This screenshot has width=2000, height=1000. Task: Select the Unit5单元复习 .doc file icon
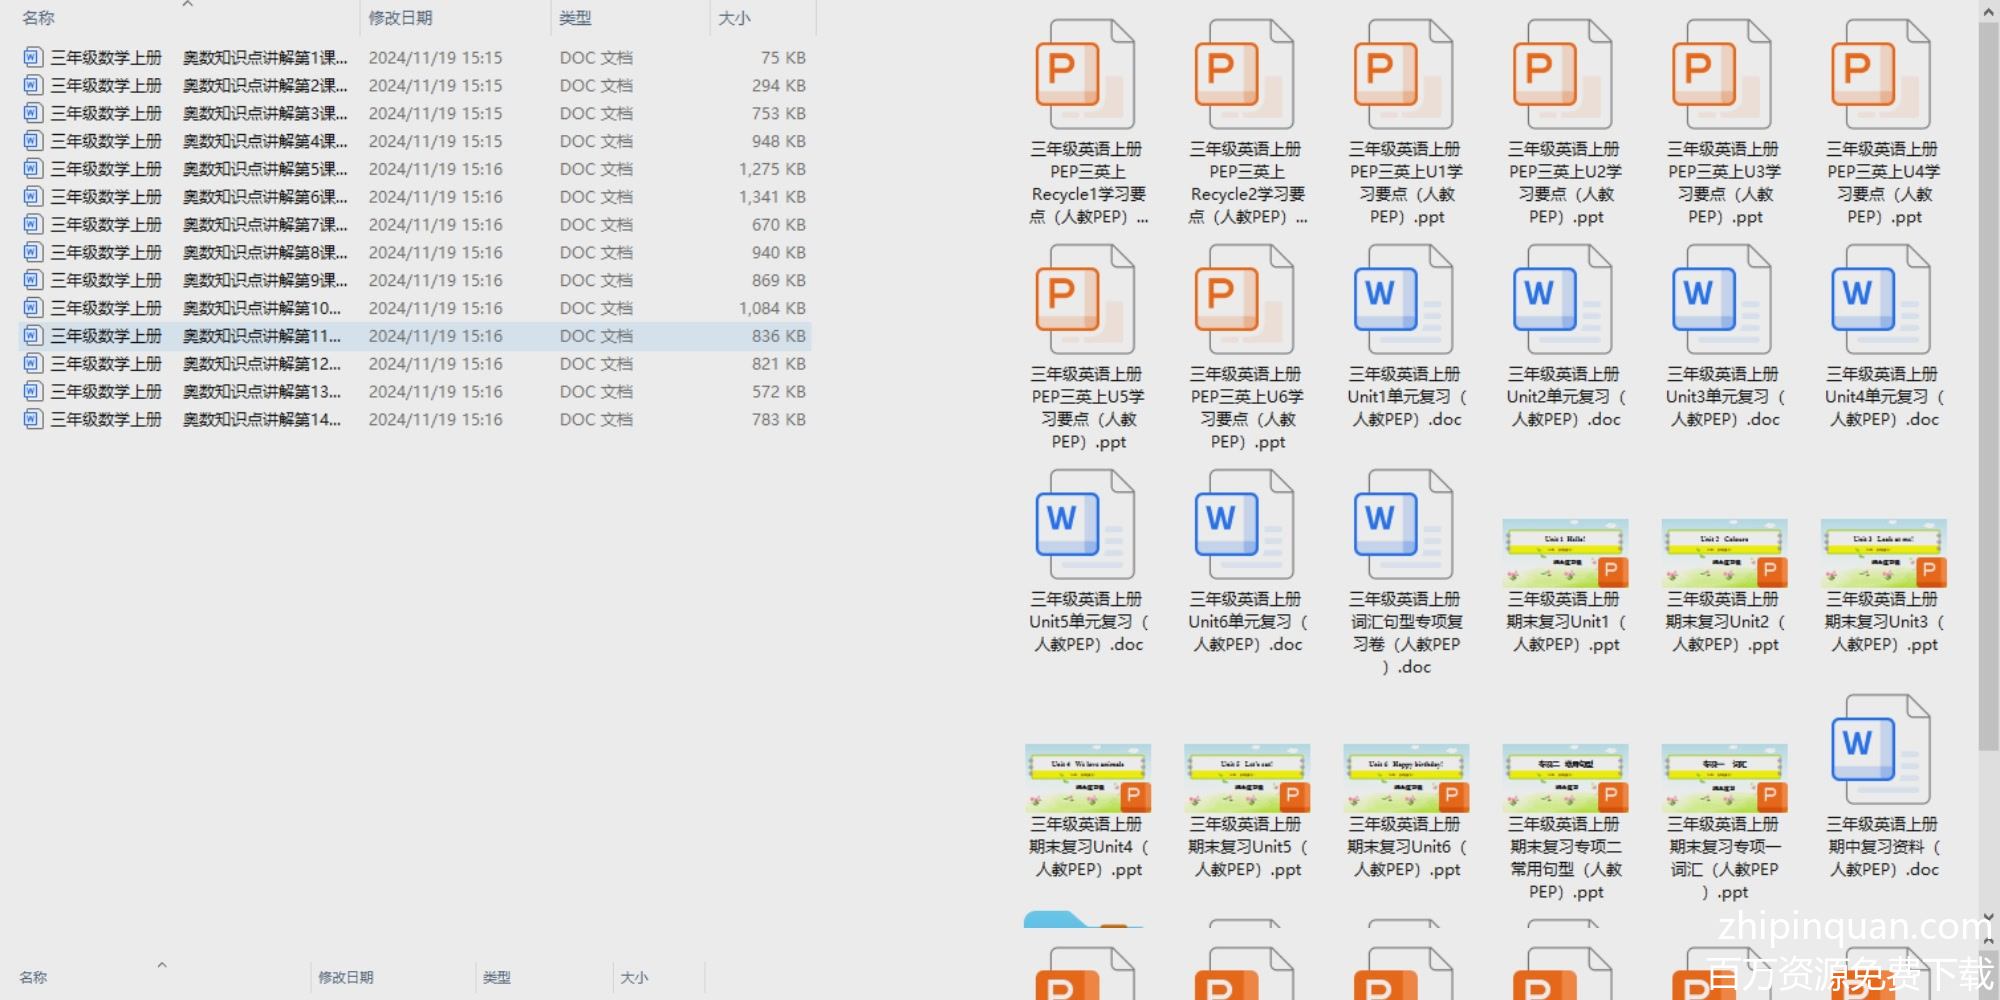point(1085,525)
